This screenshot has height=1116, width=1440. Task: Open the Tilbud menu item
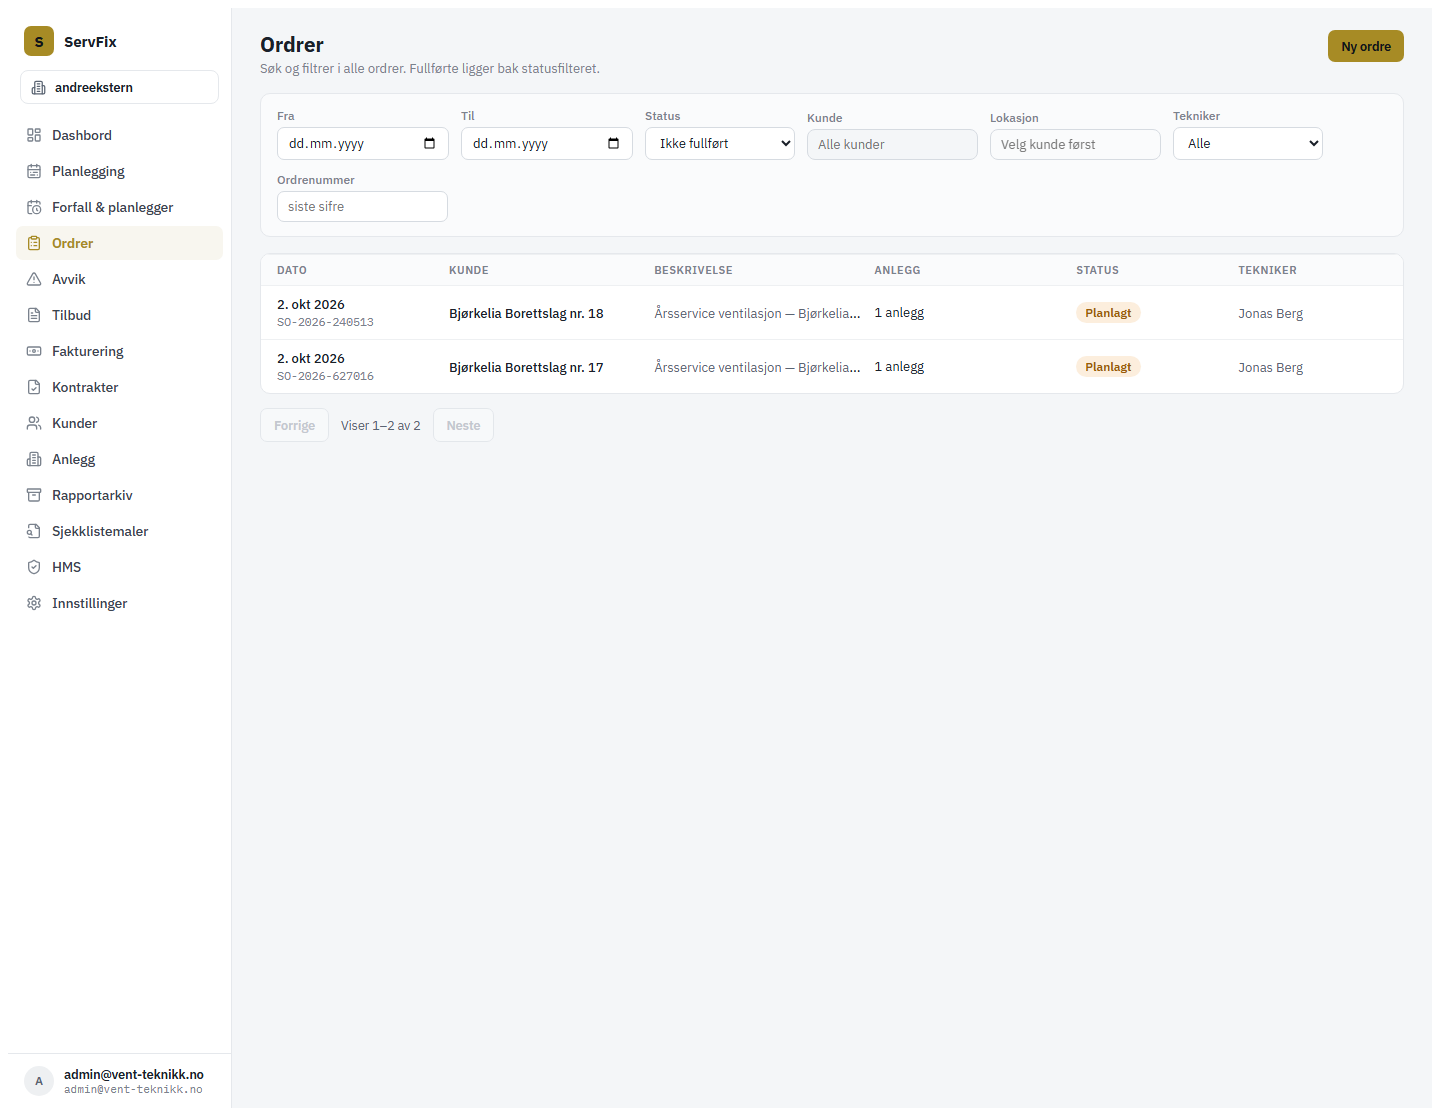click(x=119, y=315)
